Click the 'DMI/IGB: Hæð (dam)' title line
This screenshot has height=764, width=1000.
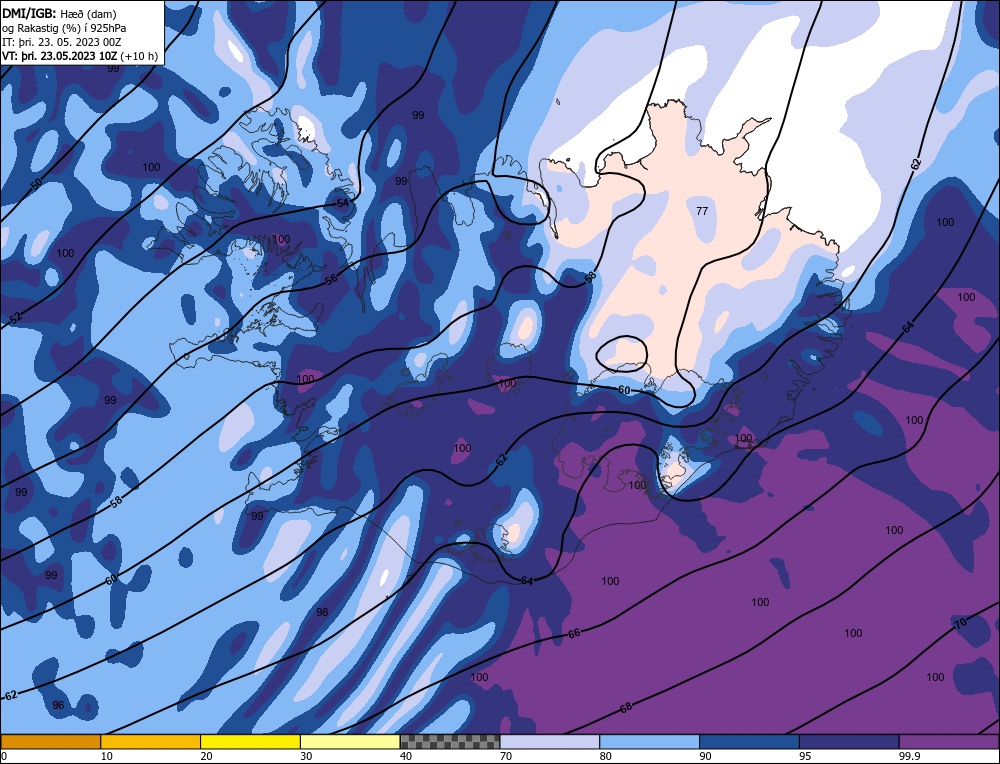[x=59, y=13]
